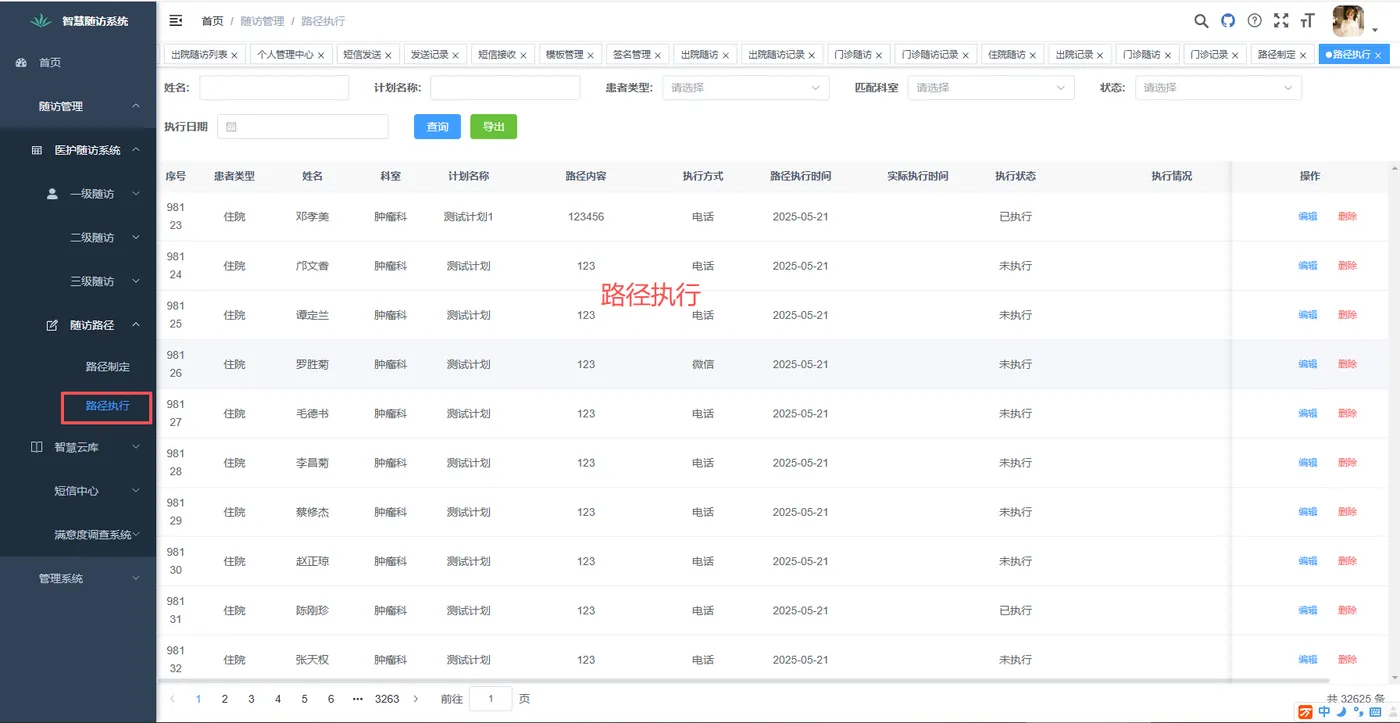Expand the 智慧云库 sidebar section

tap(77, 447)
